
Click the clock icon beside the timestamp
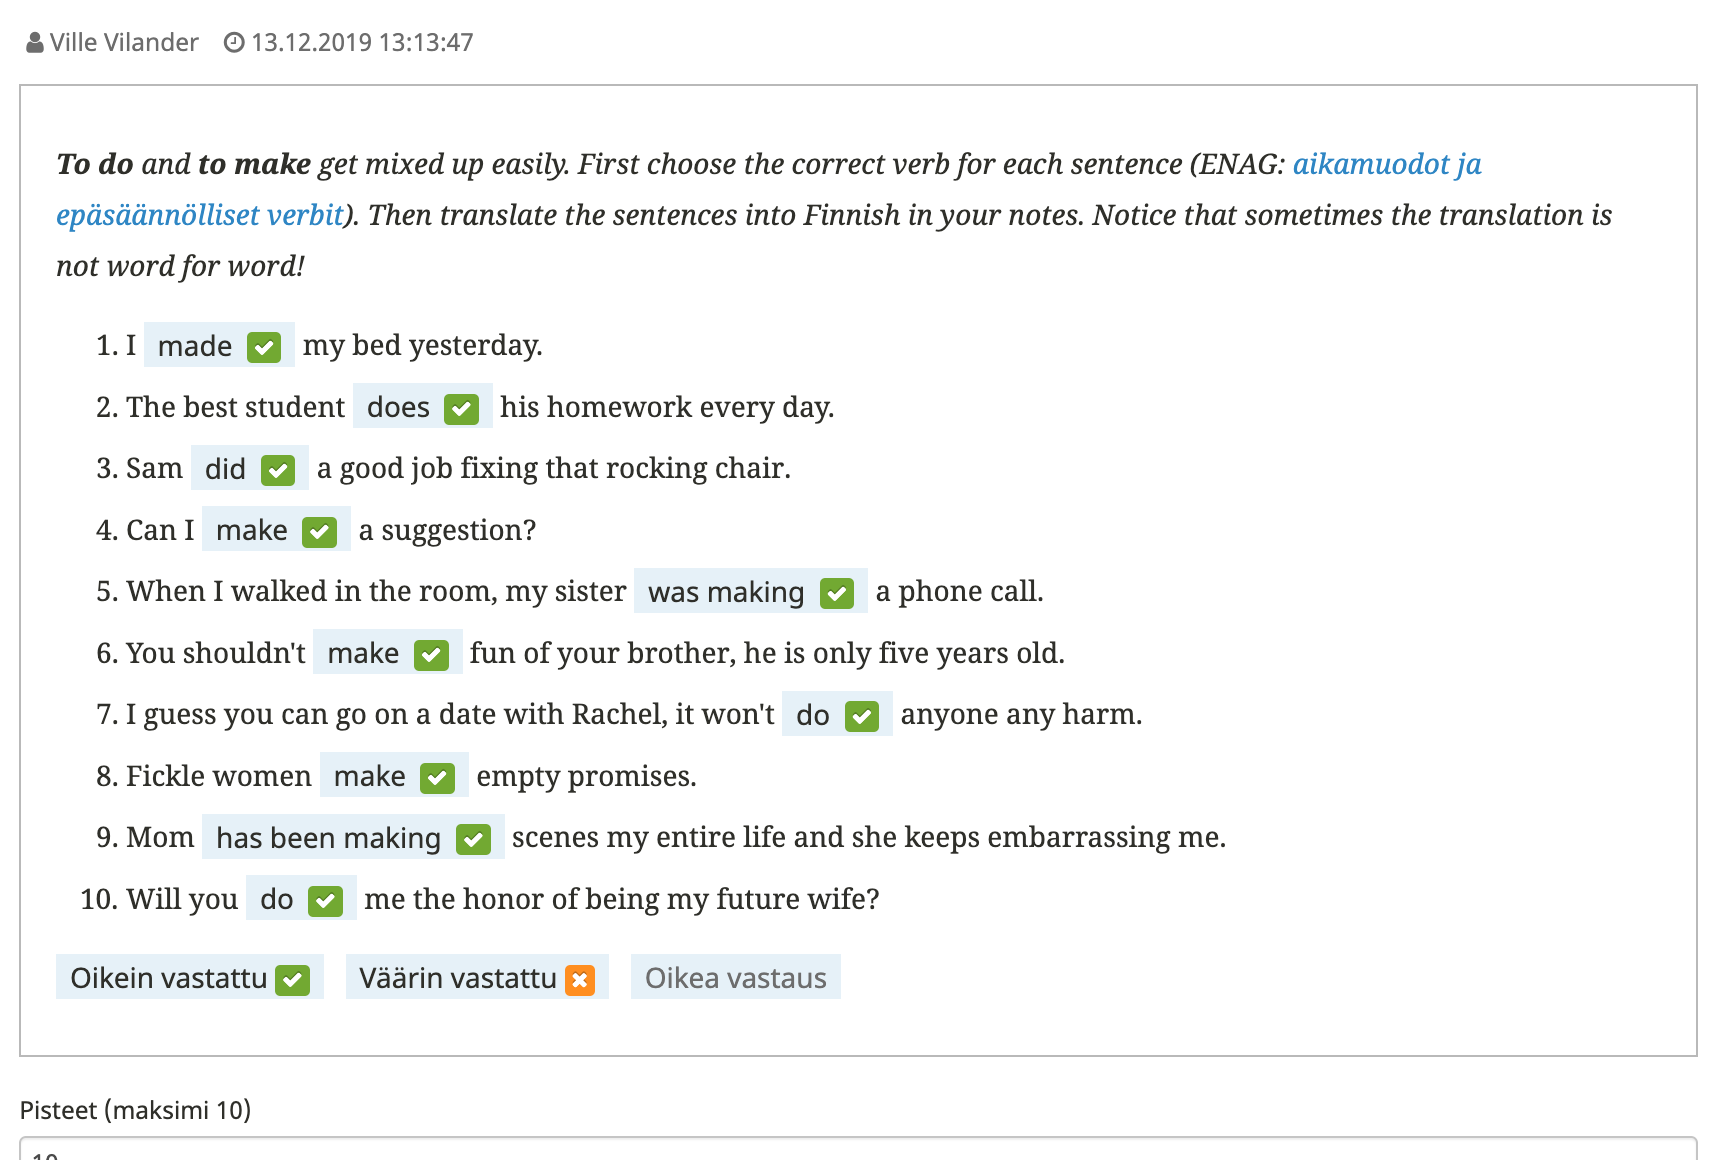pos(234,43)
